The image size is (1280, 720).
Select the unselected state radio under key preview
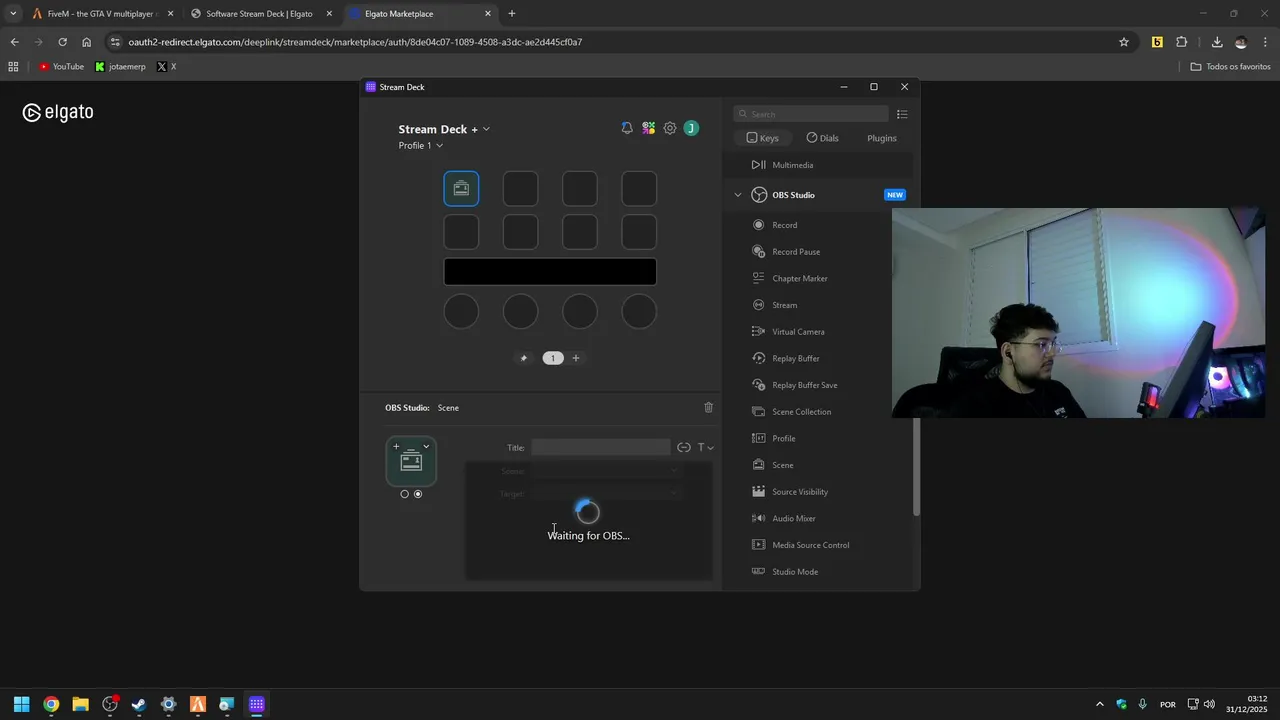click(x=404, y=494)
